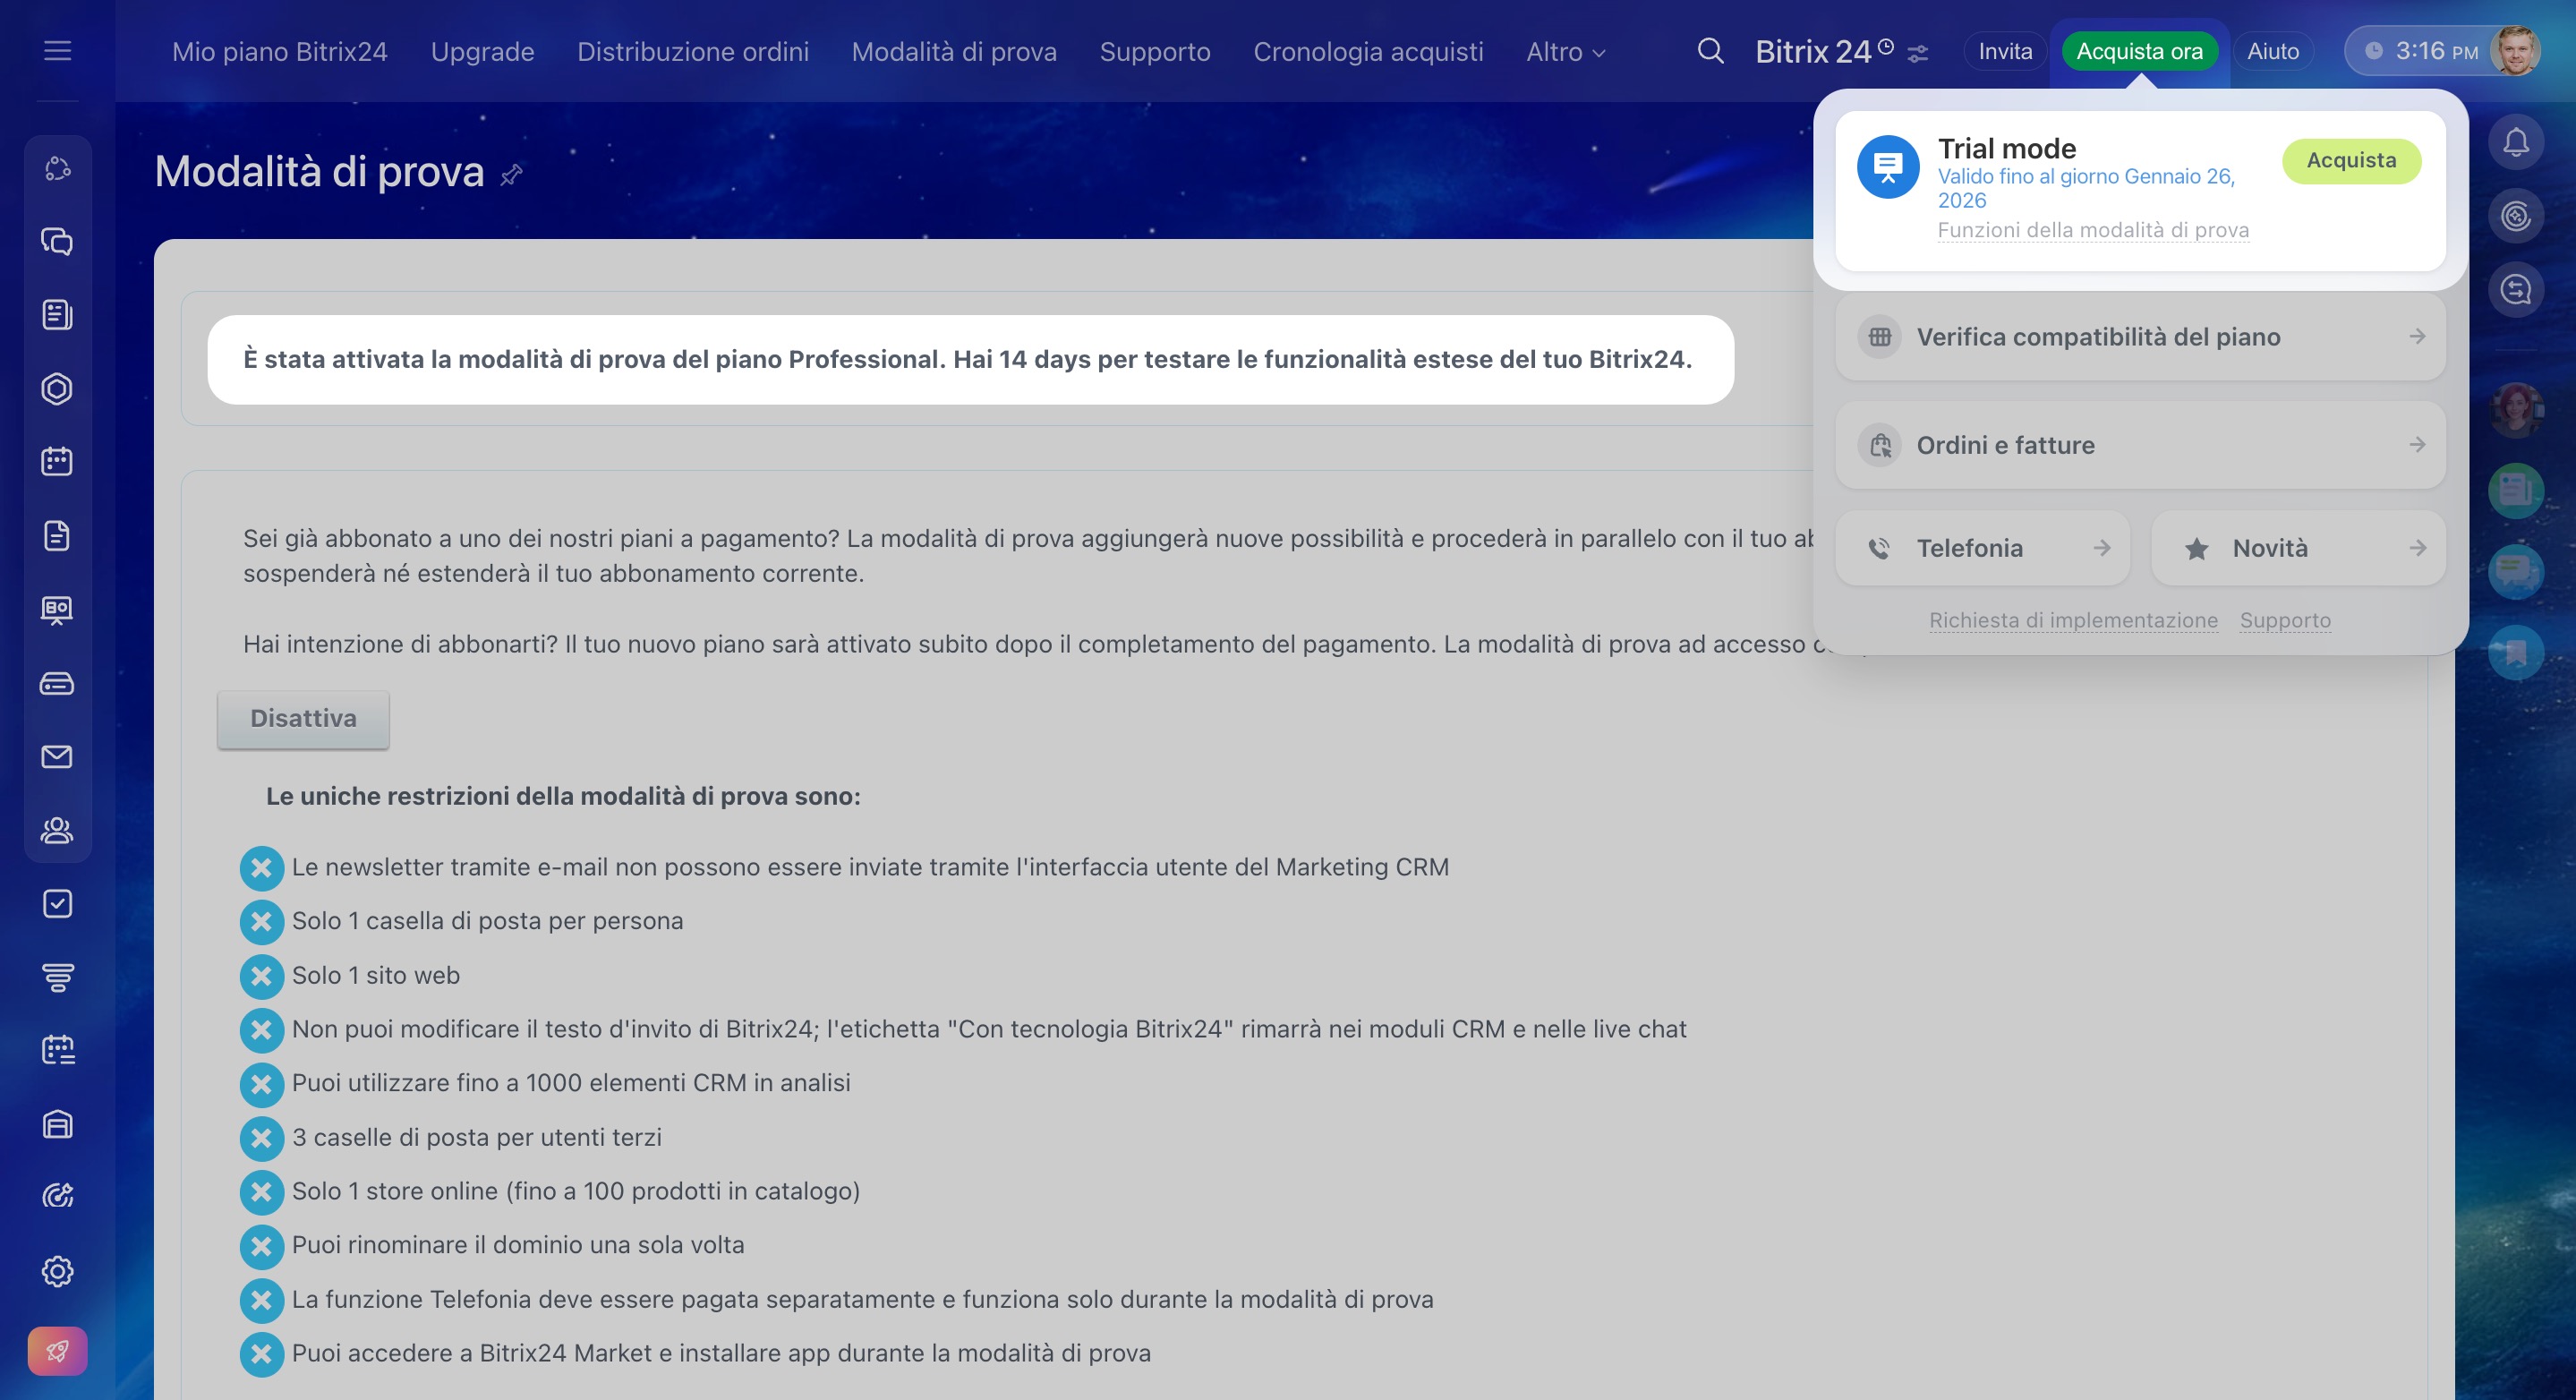Click the search magnifier icon
The height and width of the screenshot is (1400, 2576).
point(1710,51)
